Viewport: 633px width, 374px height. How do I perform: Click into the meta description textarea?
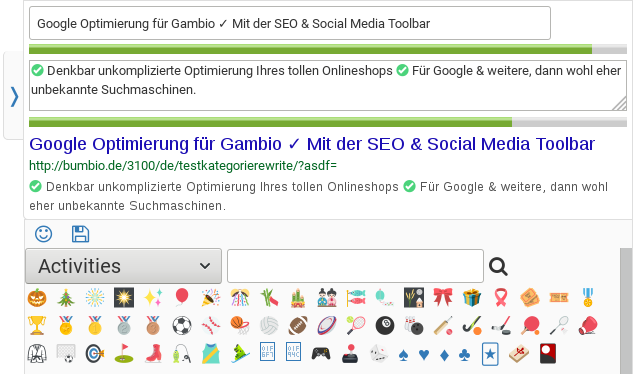click(x=328, y=85)
